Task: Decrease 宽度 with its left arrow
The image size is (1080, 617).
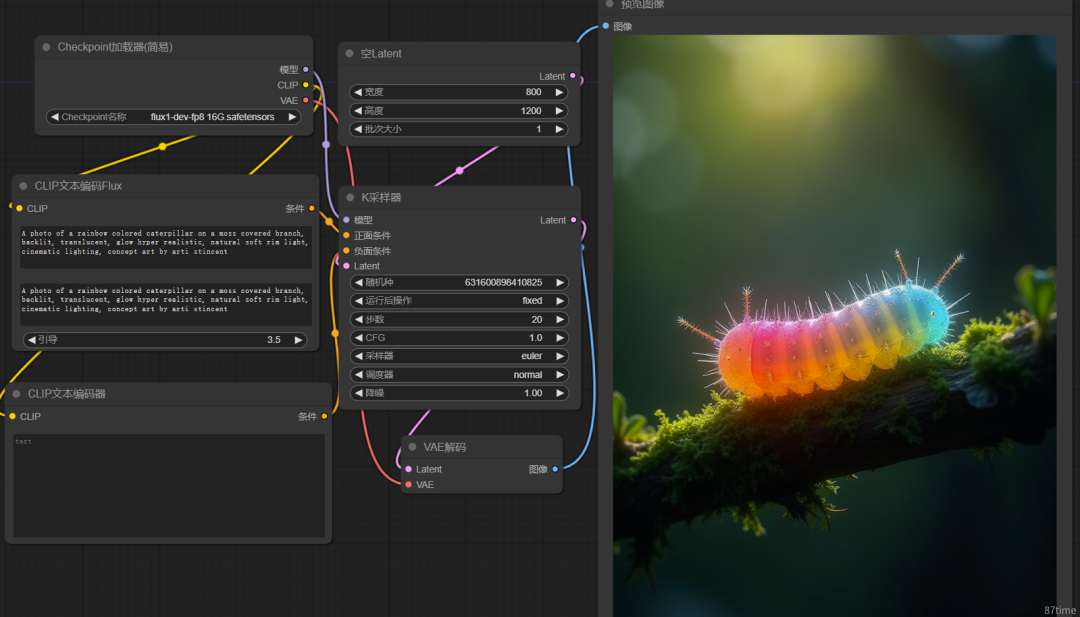Action: 358,92
